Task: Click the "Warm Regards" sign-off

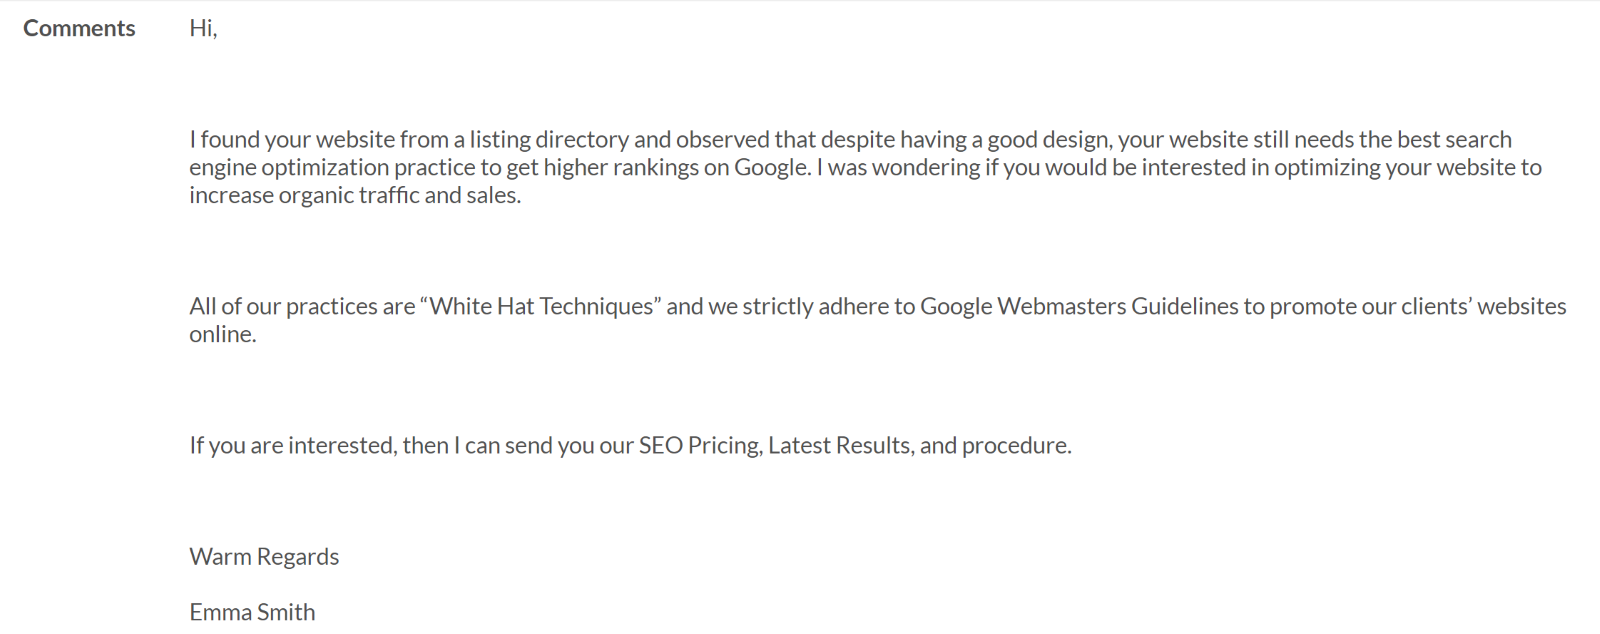Action: point(264,556)
